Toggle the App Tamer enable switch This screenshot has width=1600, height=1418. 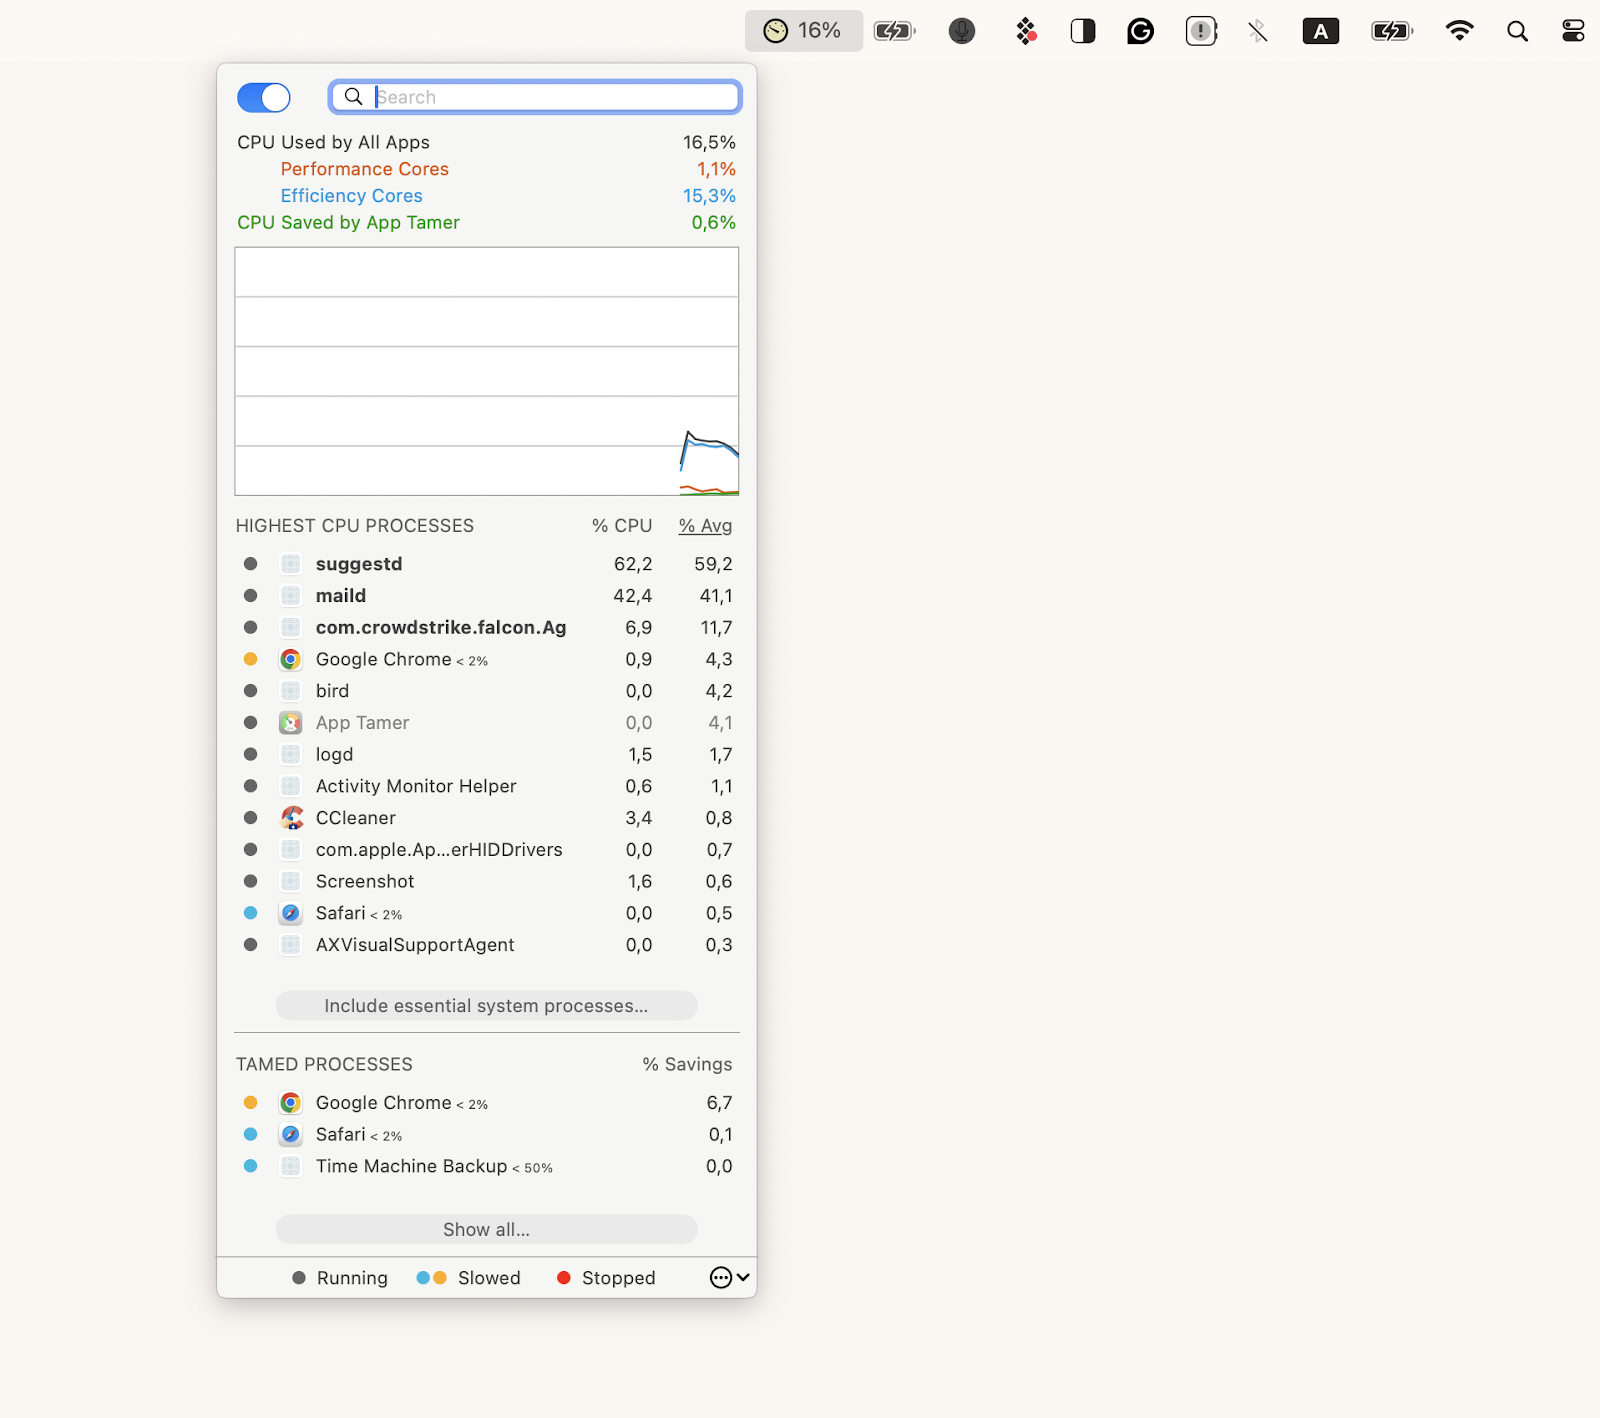[263, 97]
